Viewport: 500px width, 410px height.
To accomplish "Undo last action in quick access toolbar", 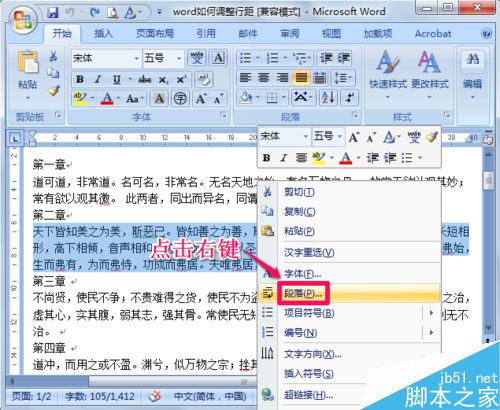I will click(x=70, y=13).
